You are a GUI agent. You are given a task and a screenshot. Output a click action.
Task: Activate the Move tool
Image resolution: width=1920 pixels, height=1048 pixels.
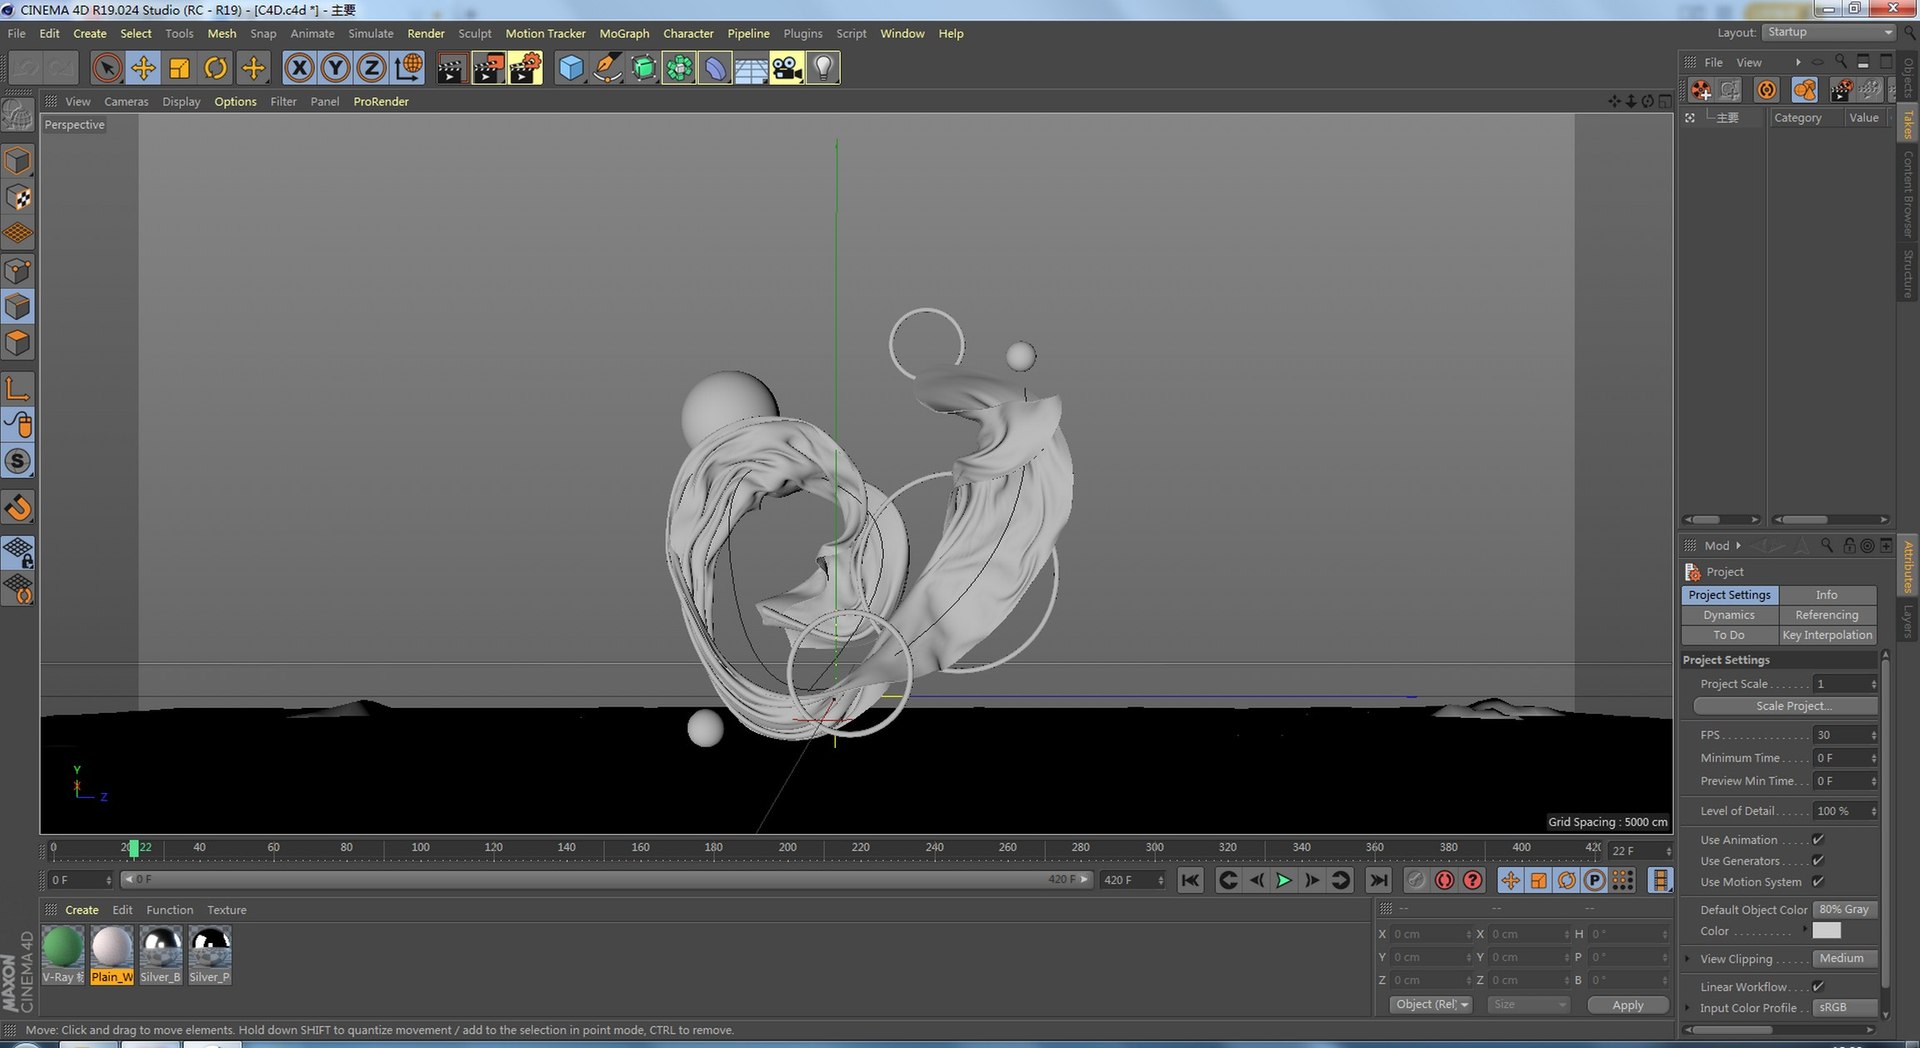coord(143,68)
